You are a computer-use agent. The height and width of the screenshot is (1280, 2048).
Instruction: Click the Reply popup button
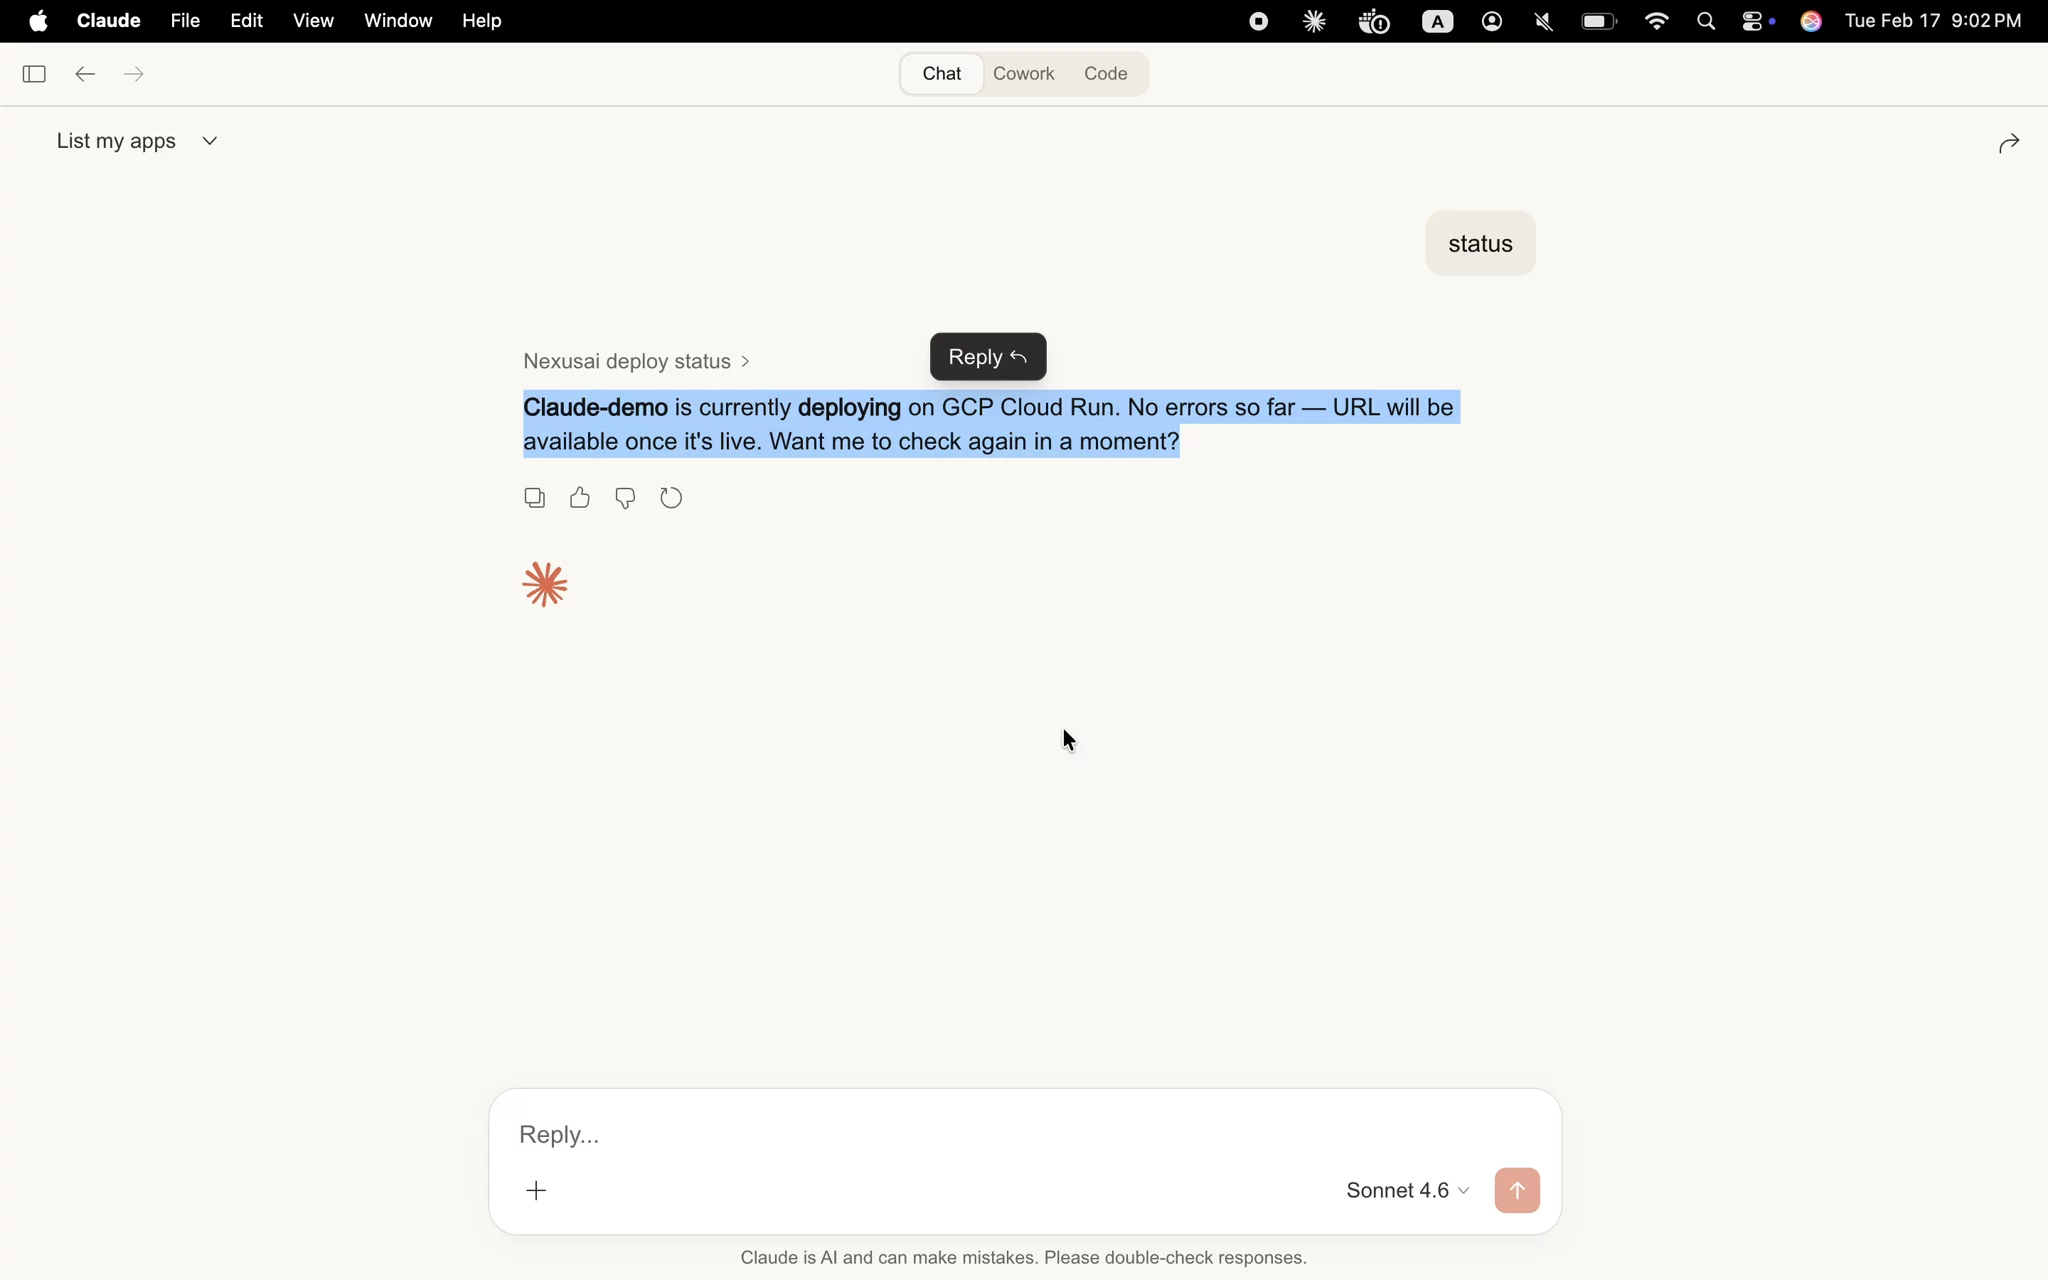(987, 357)
